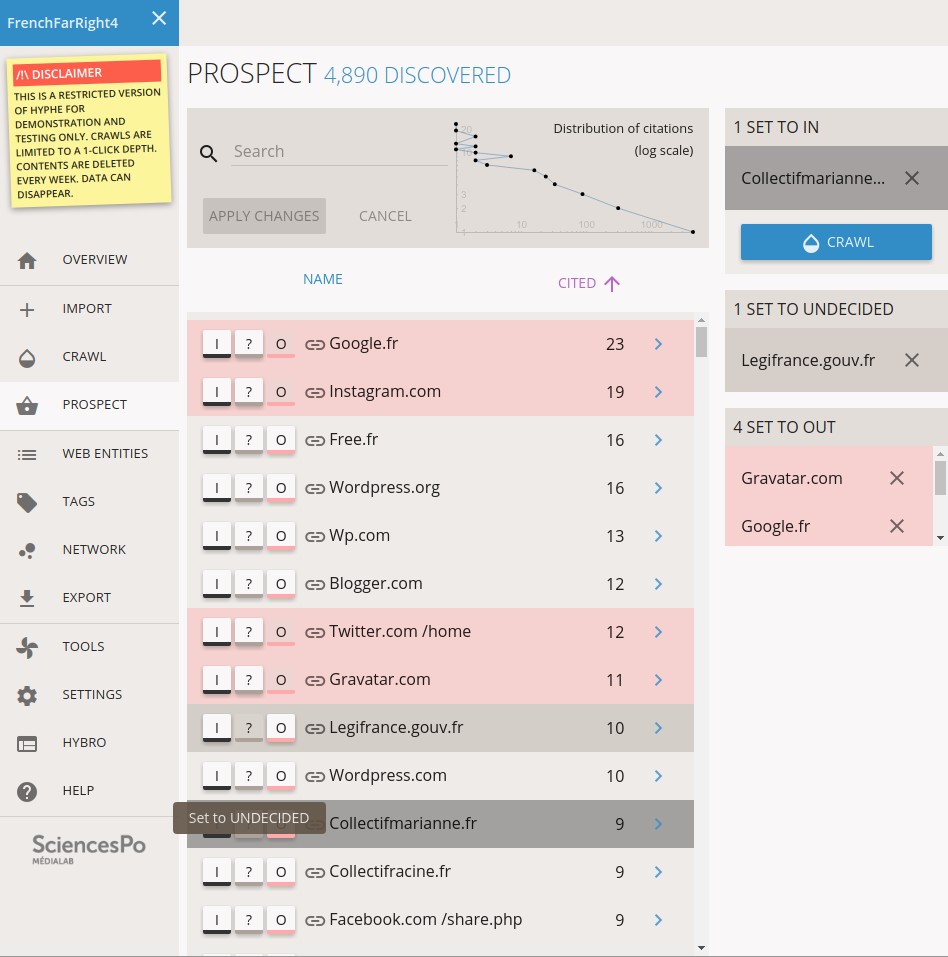Click the Tags label icon
The width and height of the screenshot is (948, 957).
point(27,502)
